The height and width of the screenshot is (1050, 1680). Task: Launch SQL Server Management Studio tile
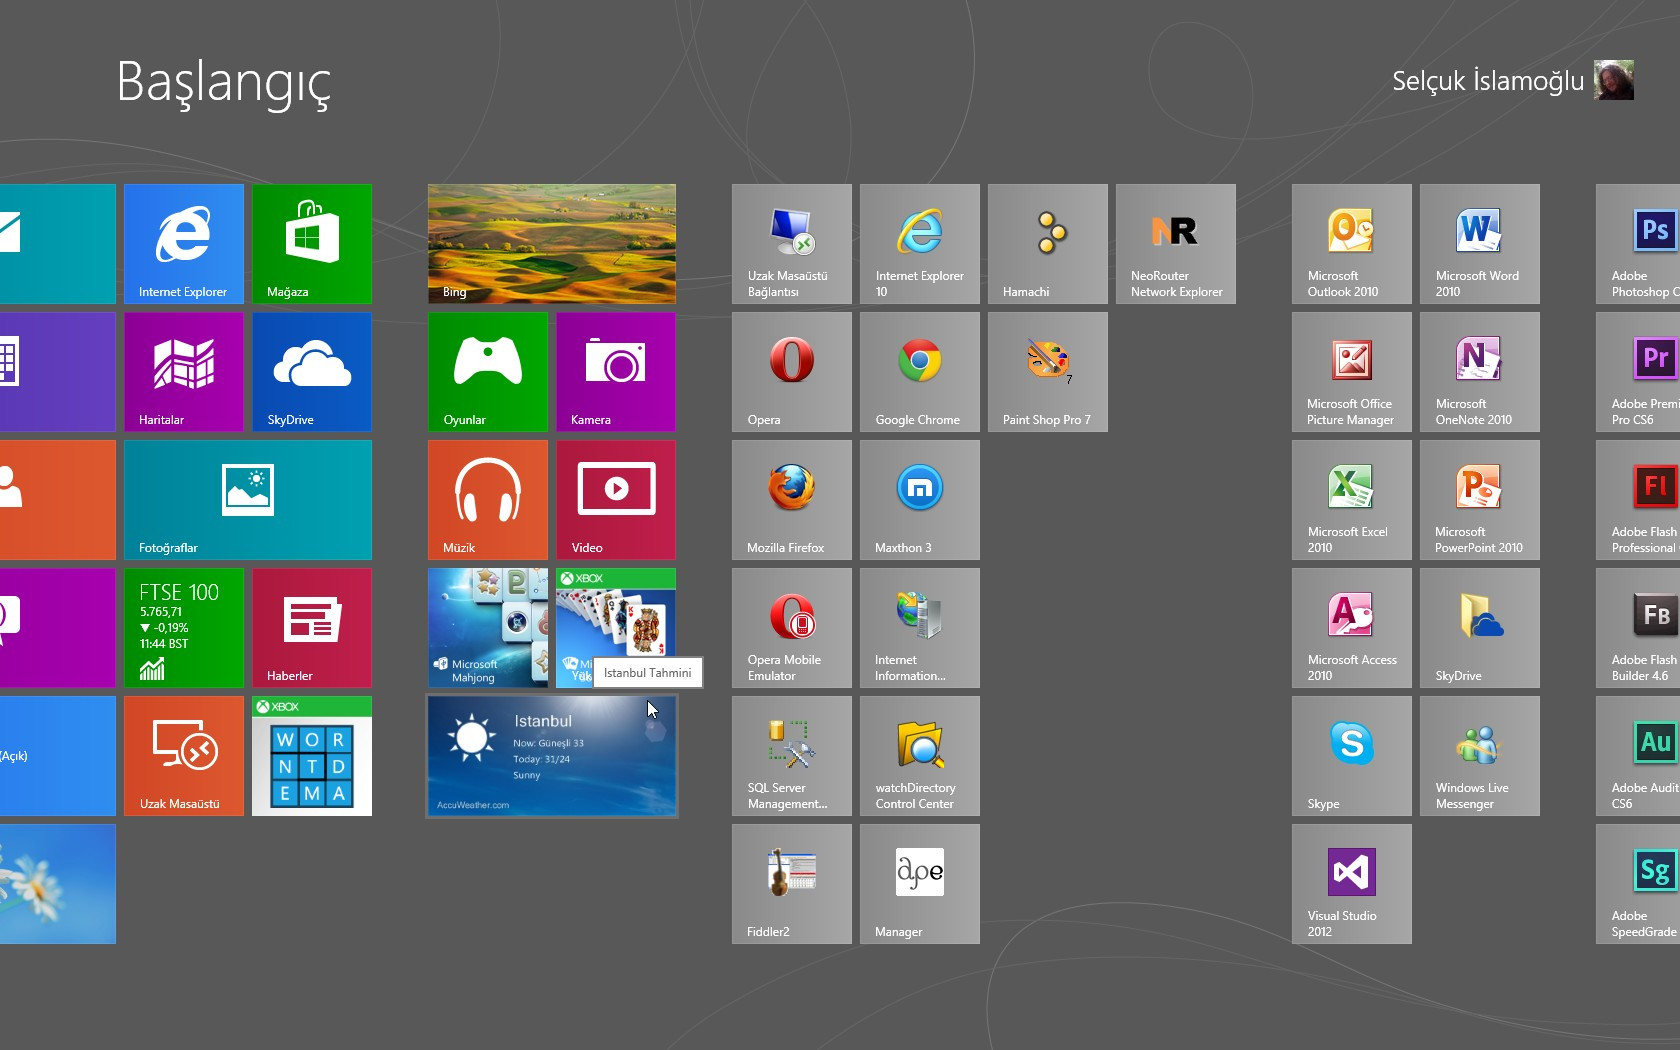(x=792, y=756)
